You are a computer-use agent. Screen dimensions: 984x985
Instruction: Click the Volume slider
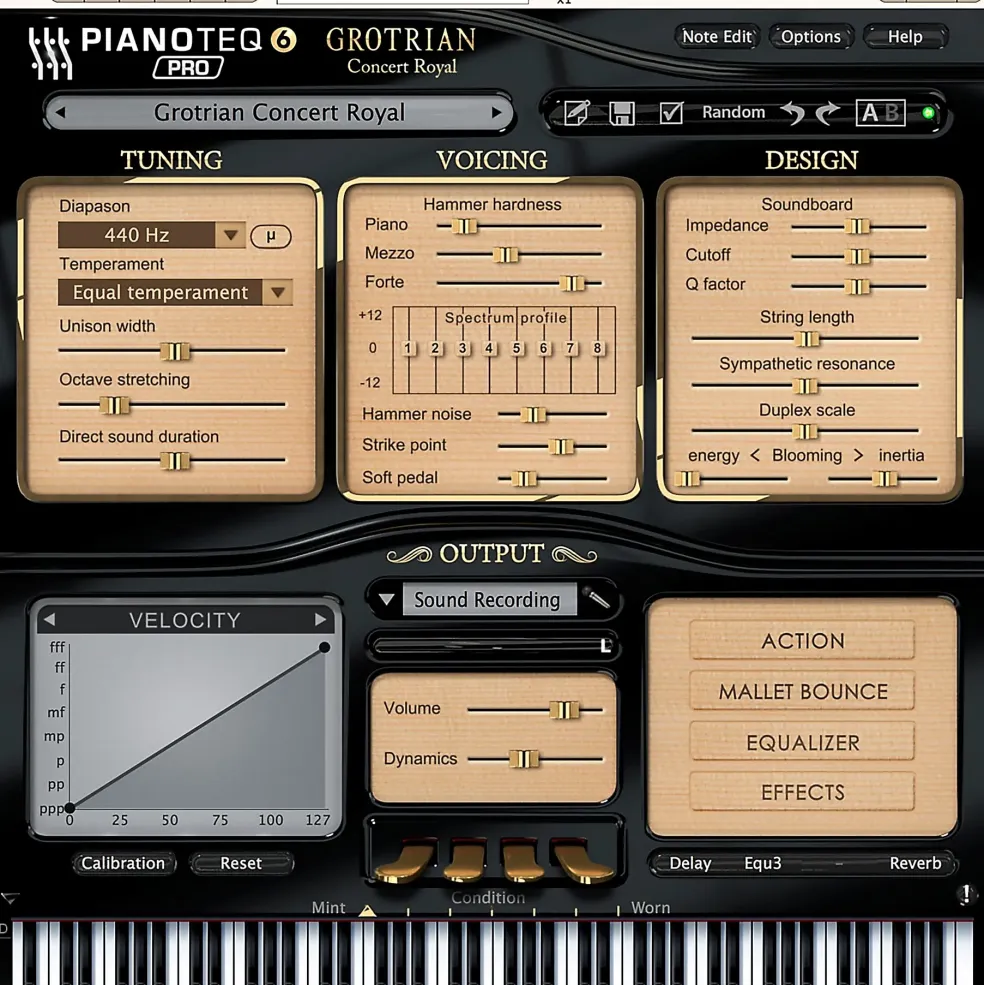(x=535, y=710)
